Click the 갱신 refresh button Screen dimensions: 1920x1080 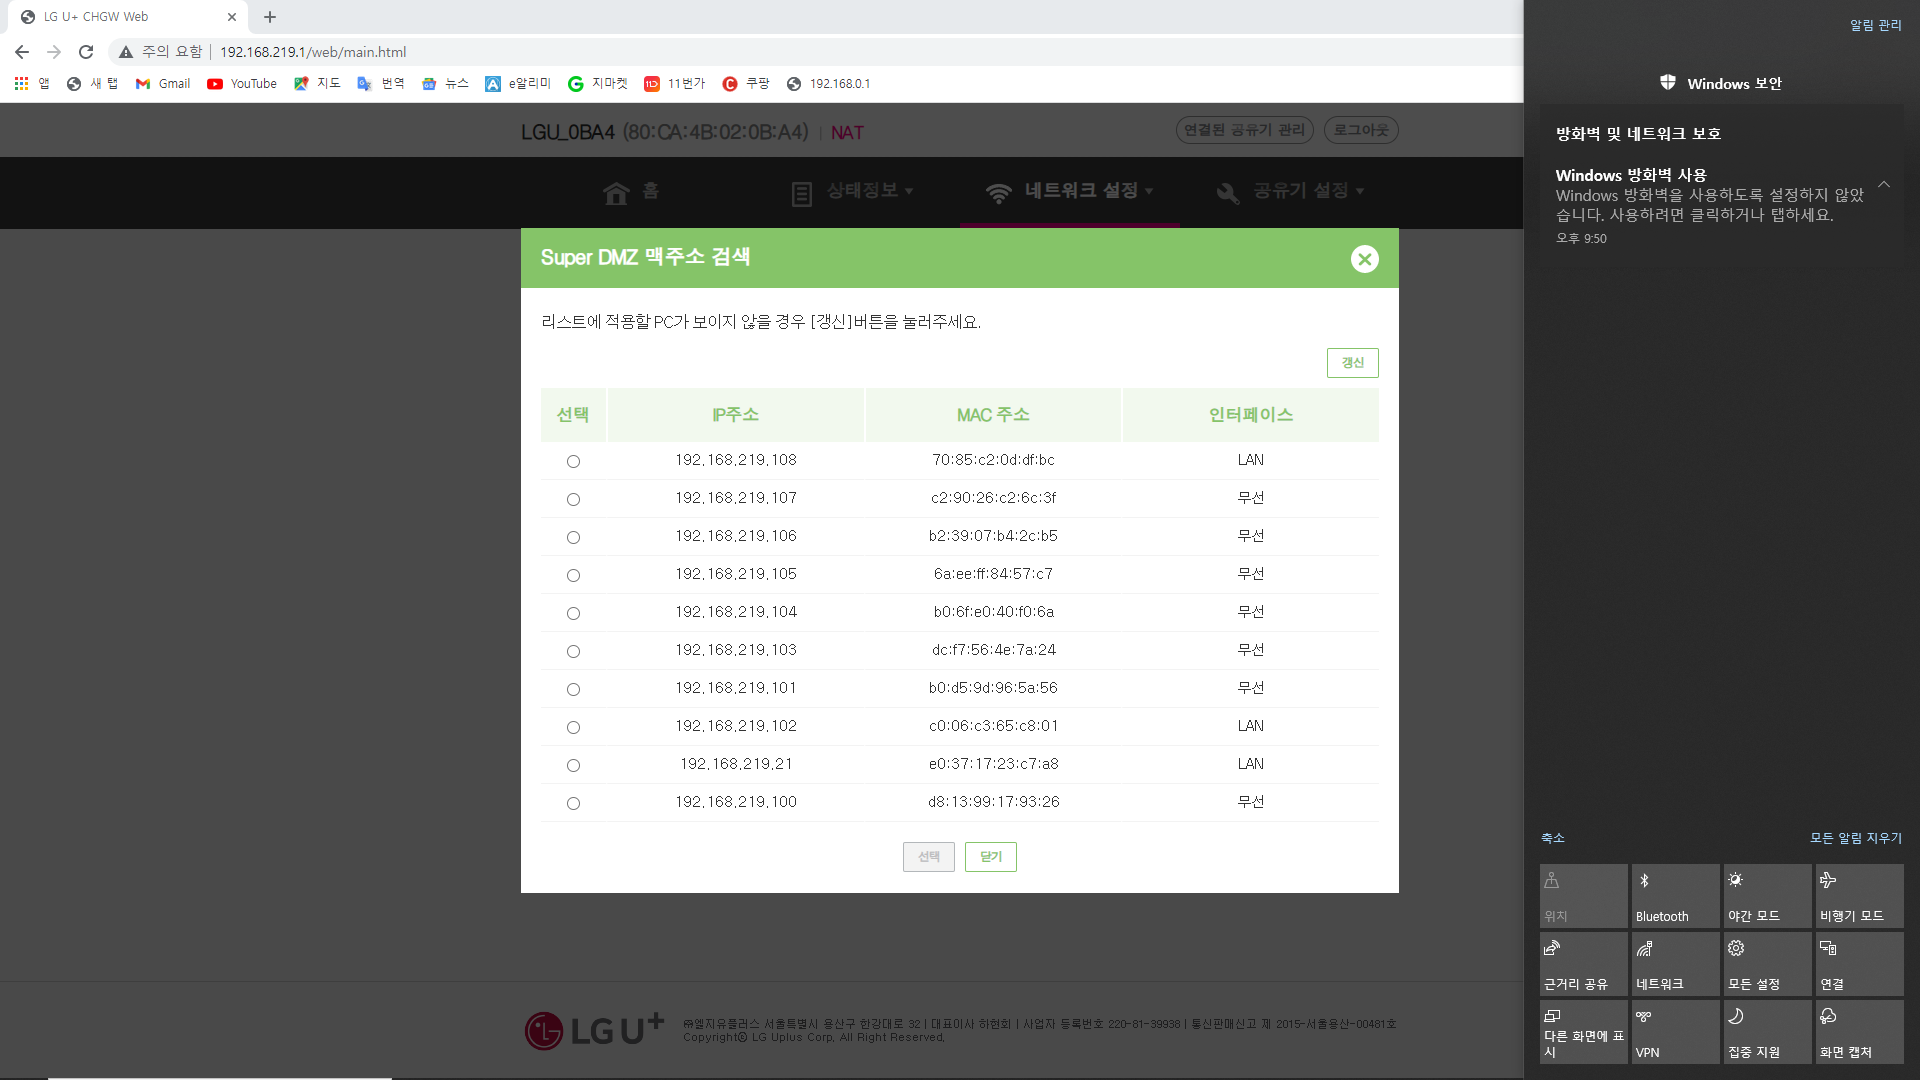coord(1352,363)
